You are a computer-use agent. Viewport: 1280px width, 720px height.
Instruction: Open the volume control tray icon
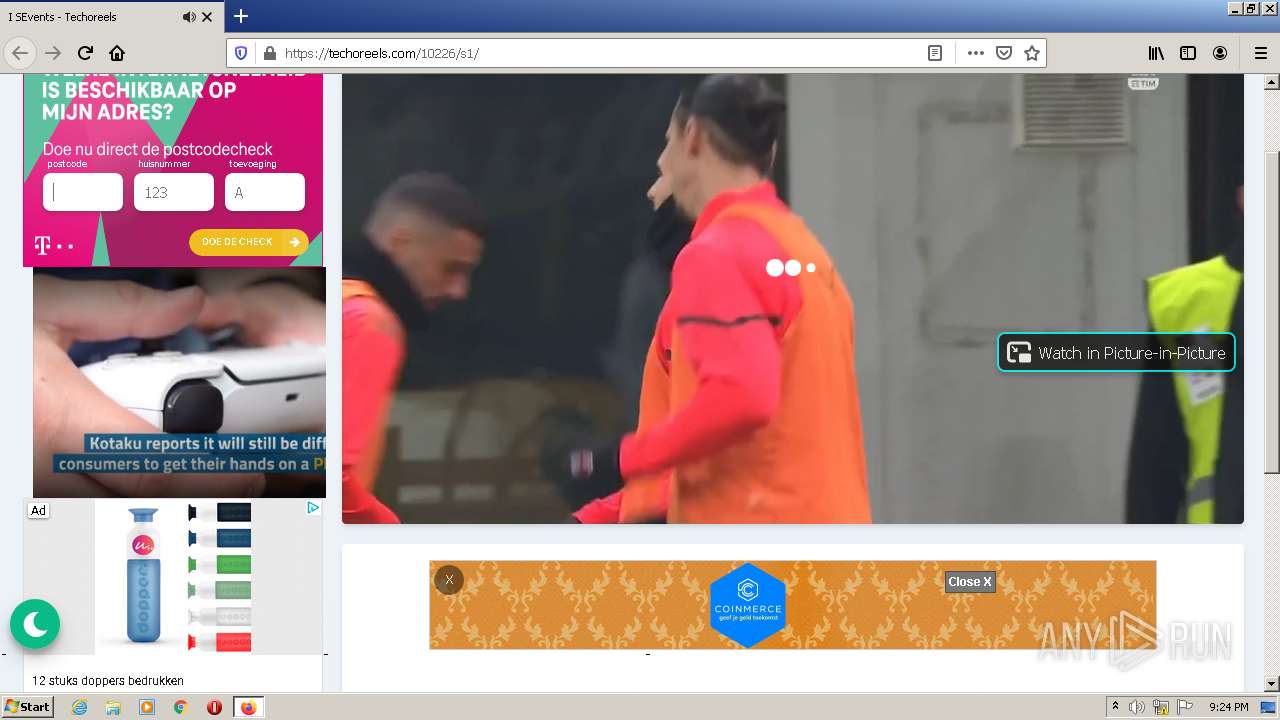[1137, 707]
